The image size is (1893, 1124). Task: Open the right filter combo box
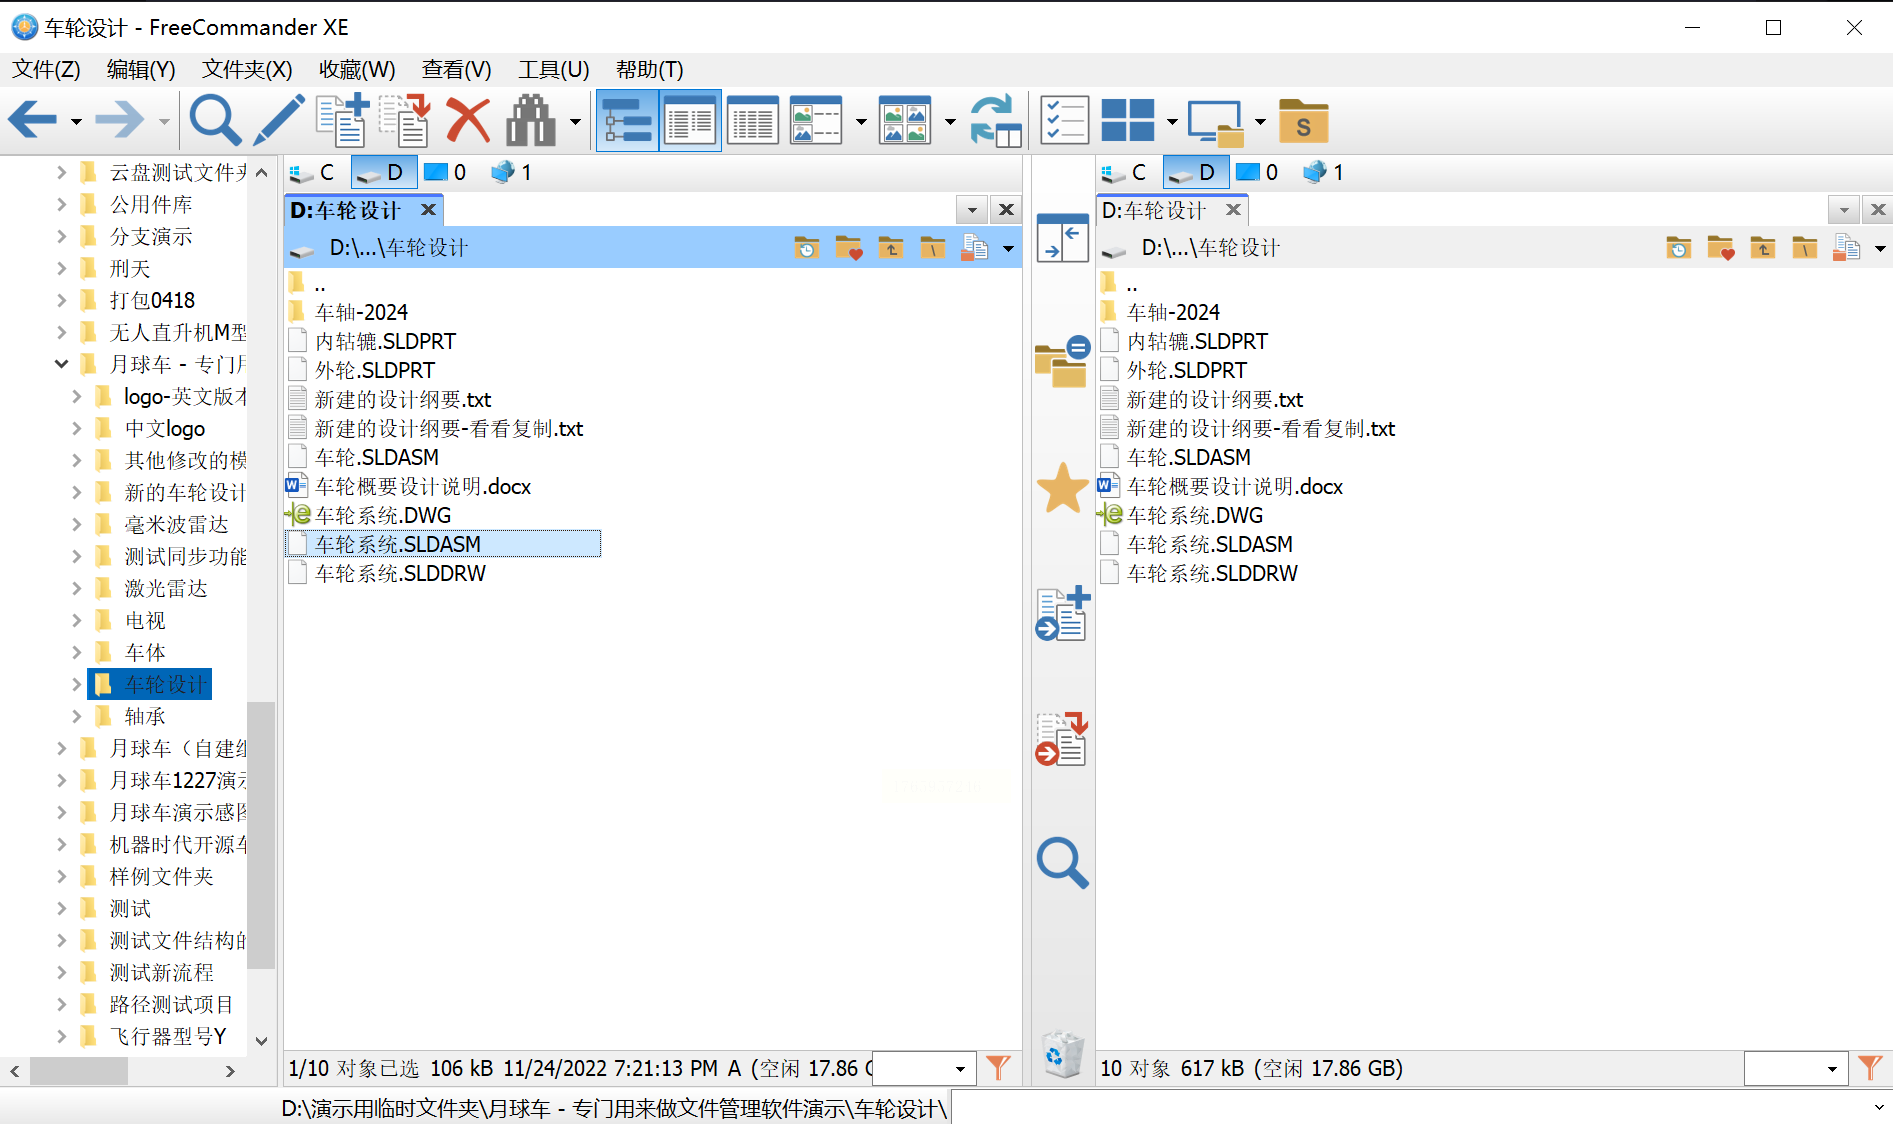pos(1796,1068)
